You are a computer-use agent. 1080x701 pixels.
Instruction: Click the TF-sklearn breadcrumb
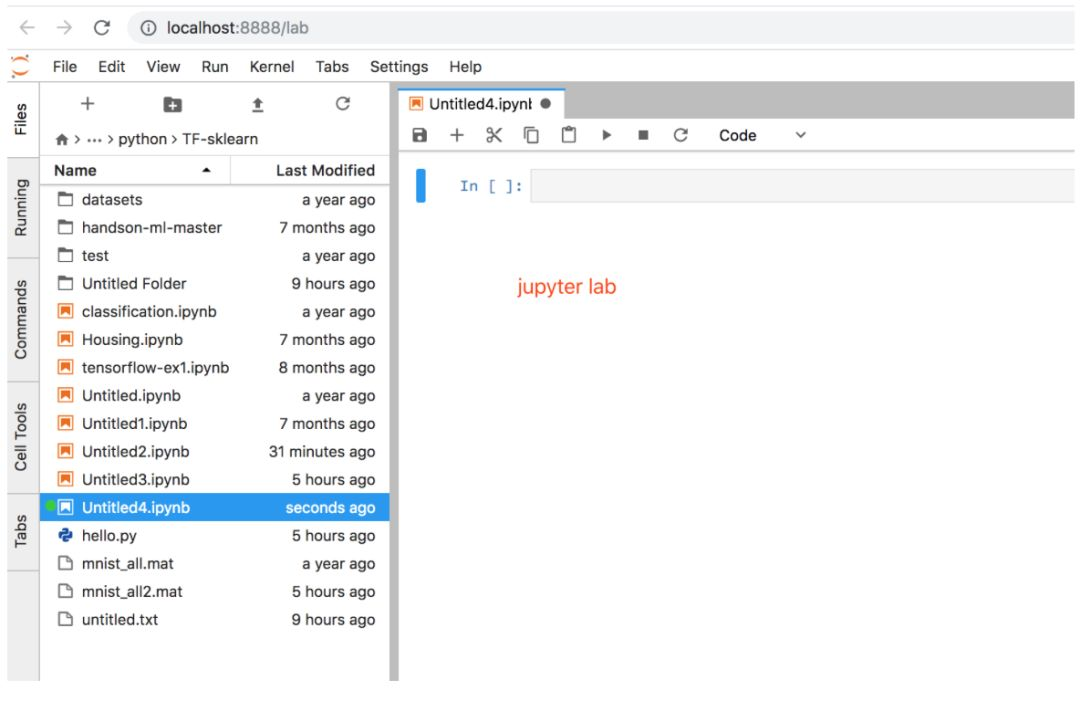click(x=220, y=139)
